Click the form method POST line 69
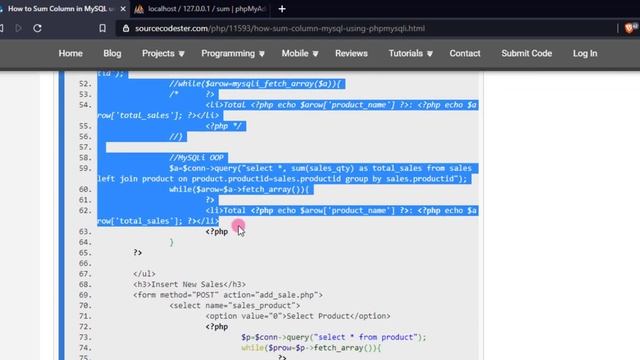Viewport: 640px width, 360px height. point(228,295)
